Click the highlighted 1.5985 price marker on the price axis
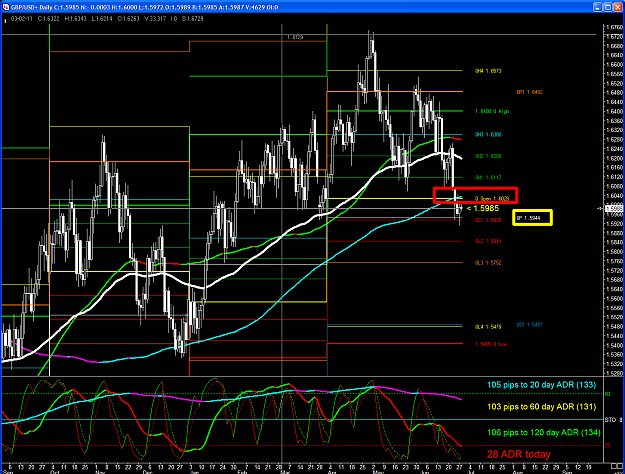This screenshot has width=625, height=474. (x=614, y=208)
